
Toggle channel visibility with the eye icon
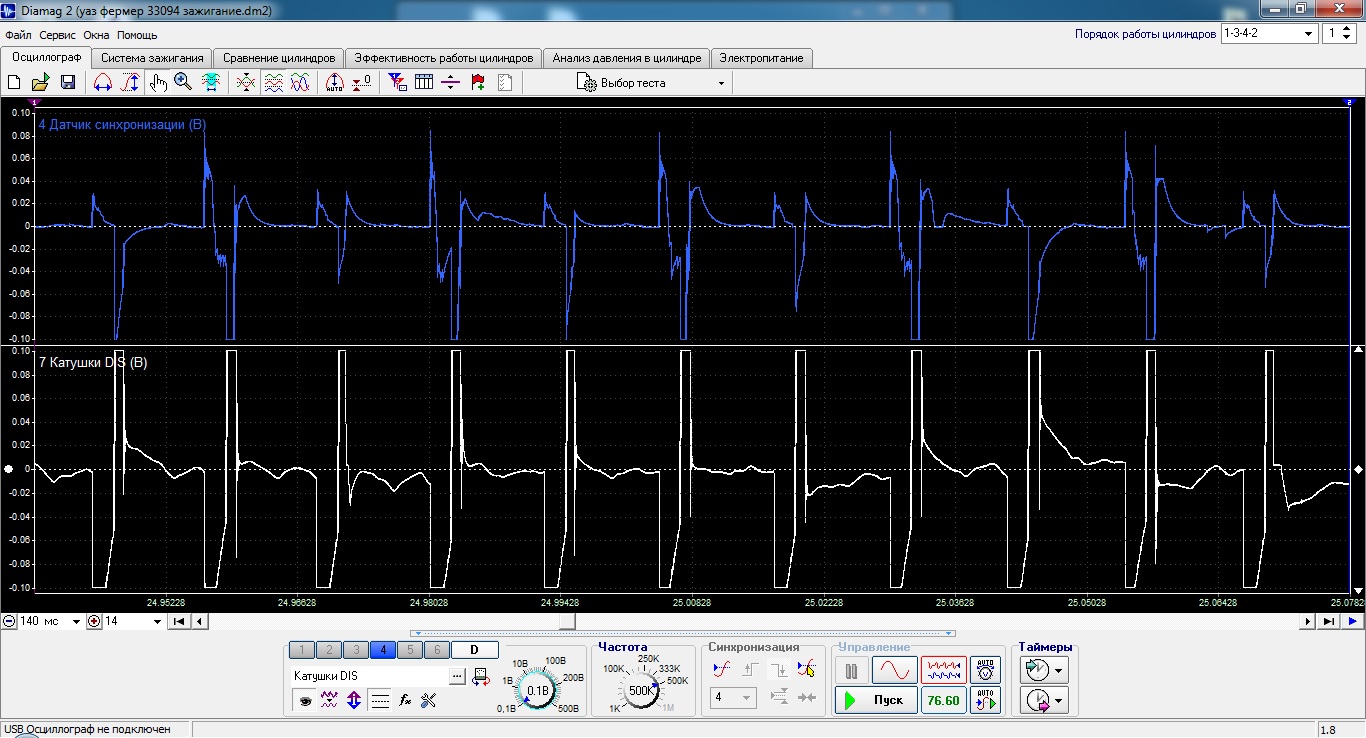point(304,701)
